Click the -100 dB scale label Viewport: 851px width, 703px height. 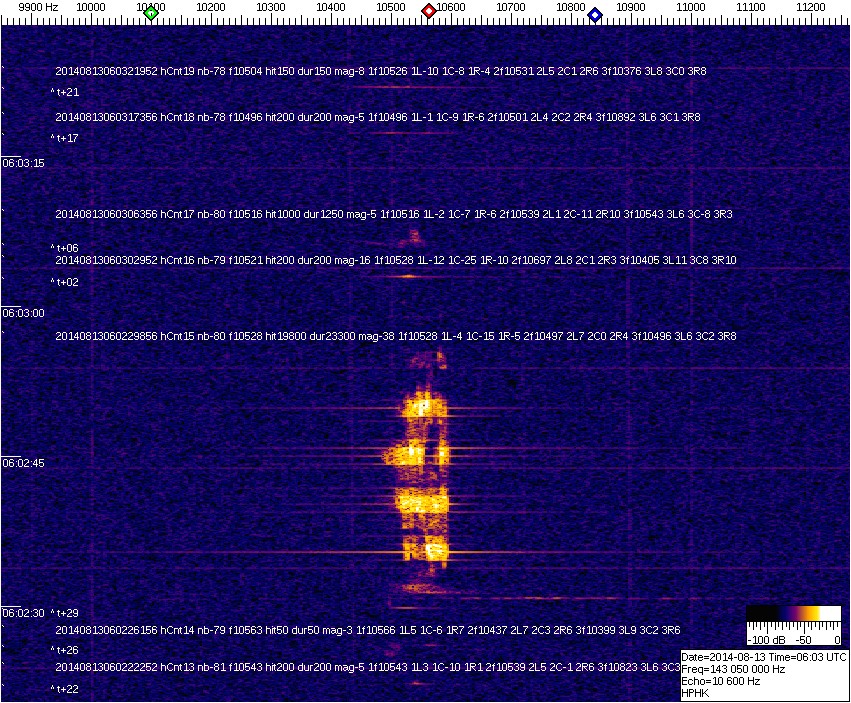pyautogui.click(x=765, y=639)
